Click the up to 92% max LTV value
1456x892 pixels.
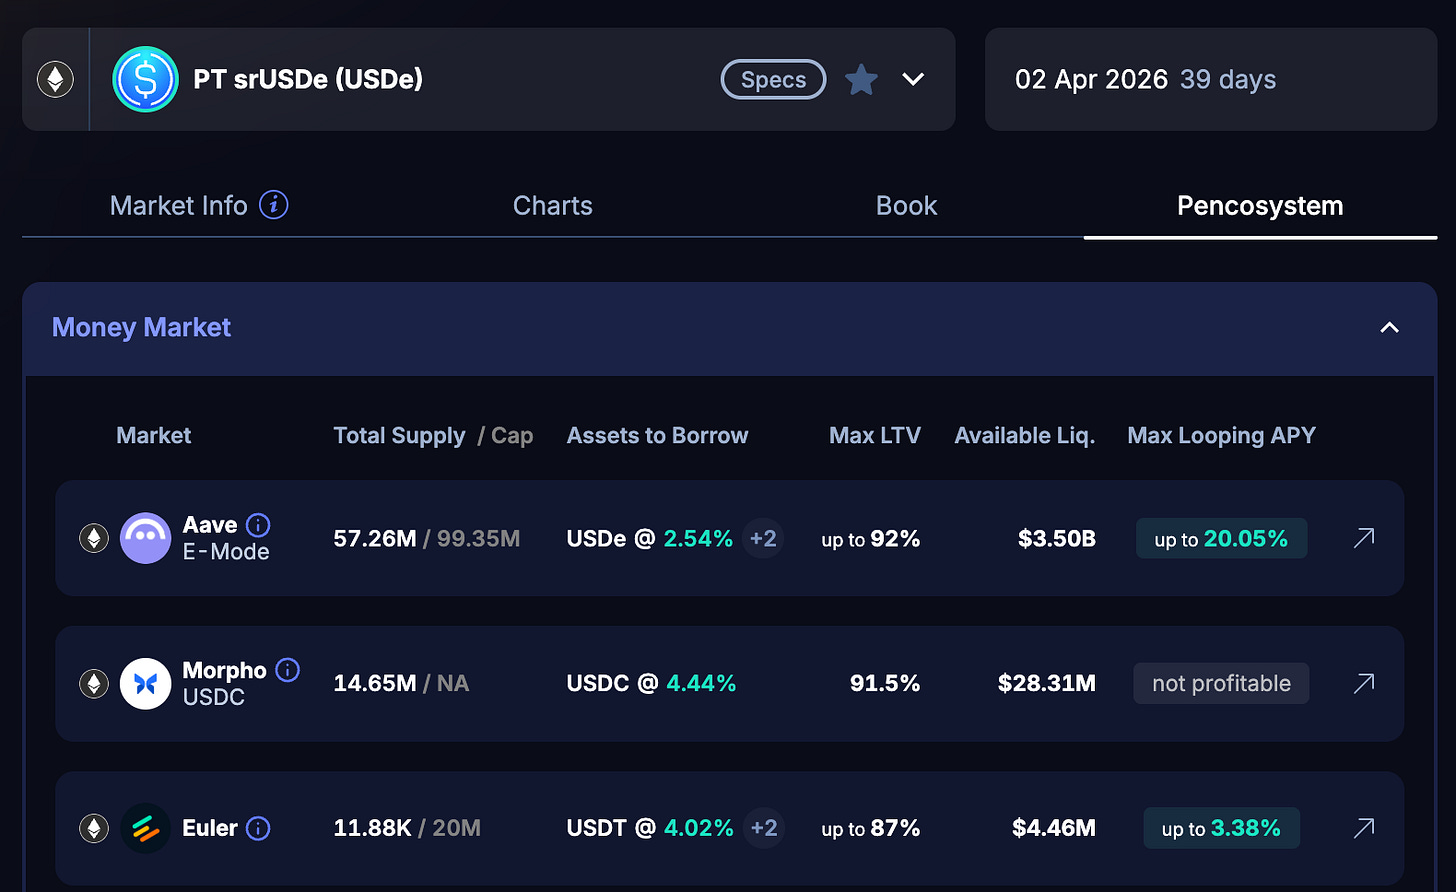tap(871, 539)
